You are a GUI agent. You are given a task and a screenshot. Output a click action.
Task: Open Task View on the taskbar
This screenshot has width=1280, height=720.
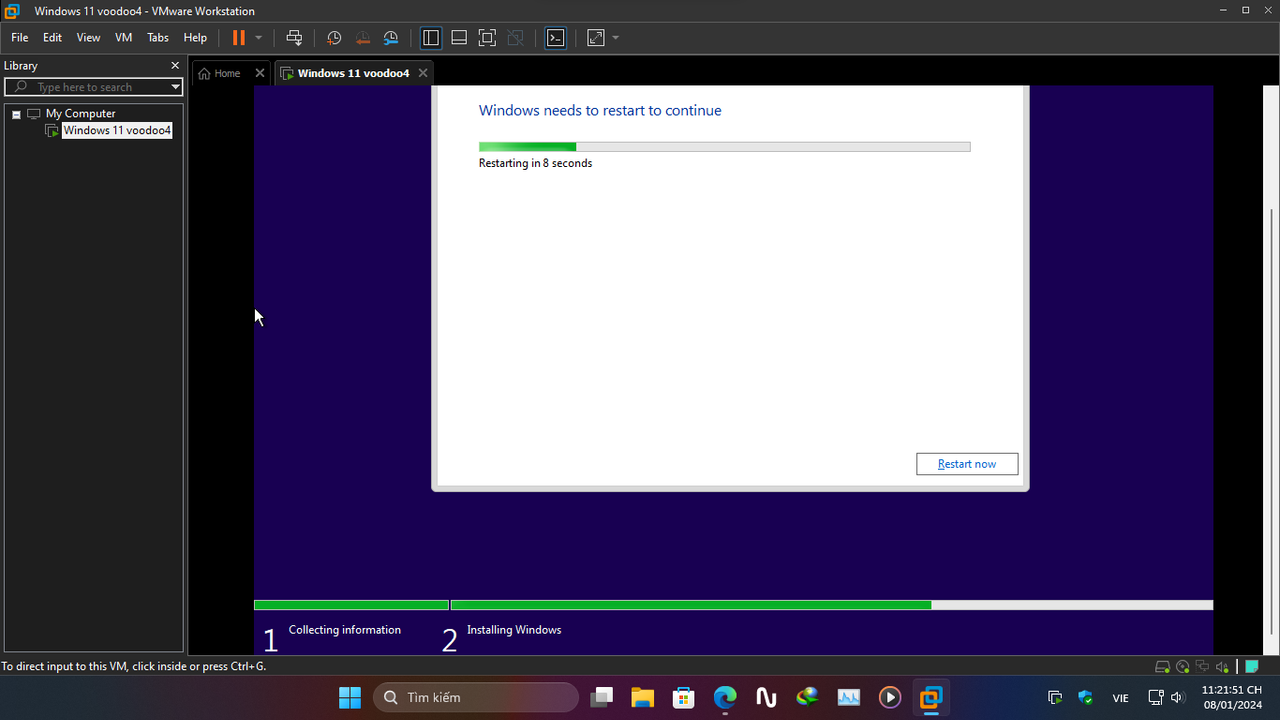tap(601, 697)
